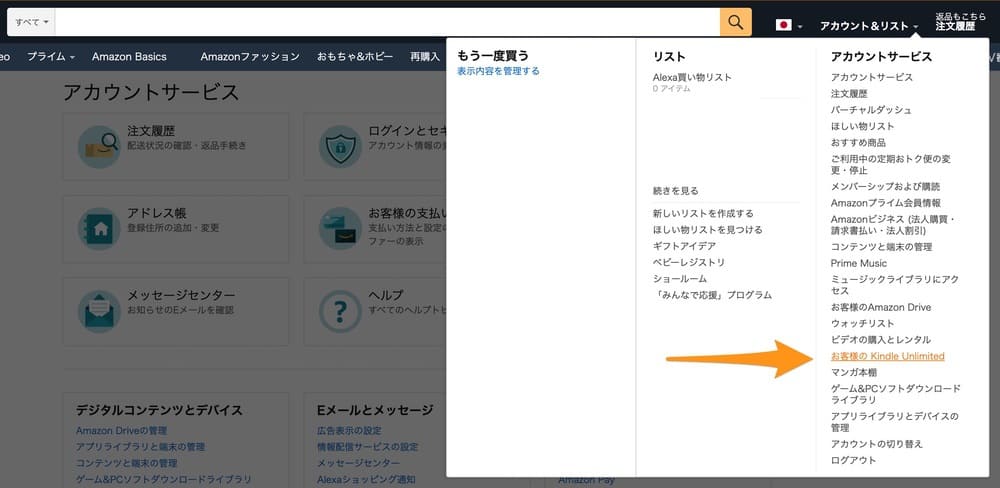The height and width of the screenshot is (488, 1000).
Task: Click inside the main search text field
Action: coord(387,22)
